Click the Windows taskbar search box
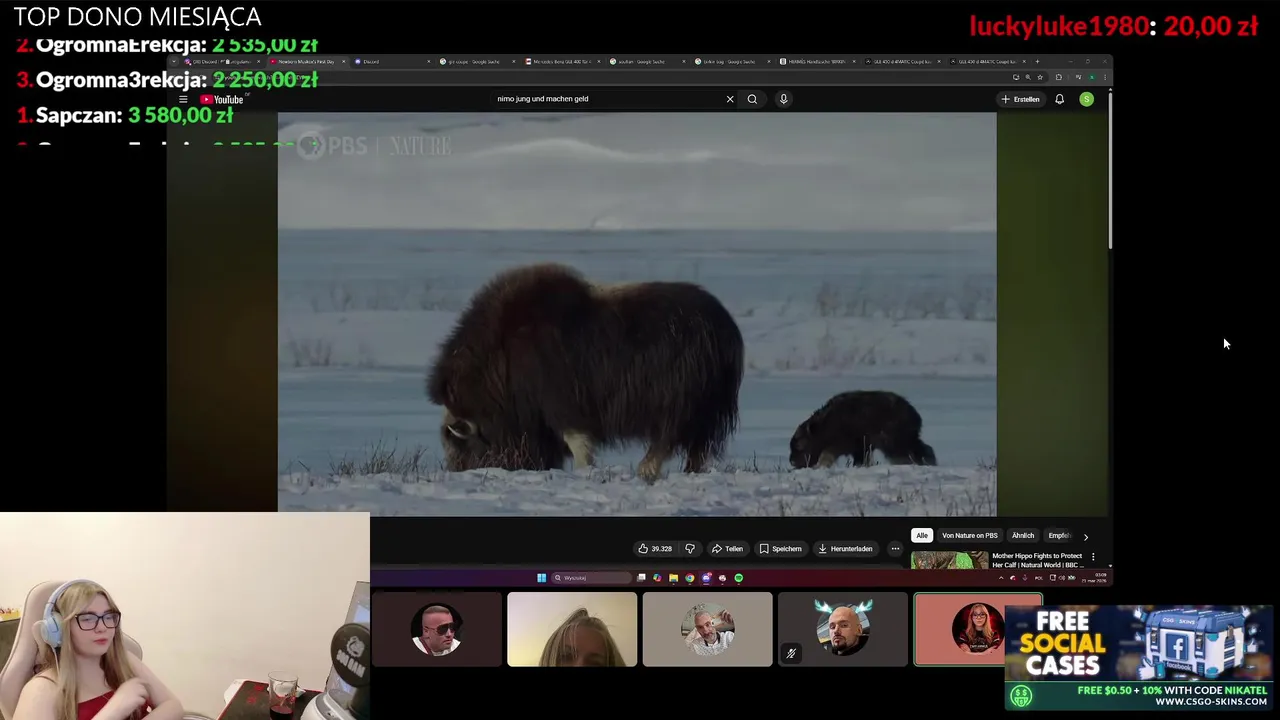The width and height of the screenshot is (1280, 720). pyautogui.click(x=591, y=578)
